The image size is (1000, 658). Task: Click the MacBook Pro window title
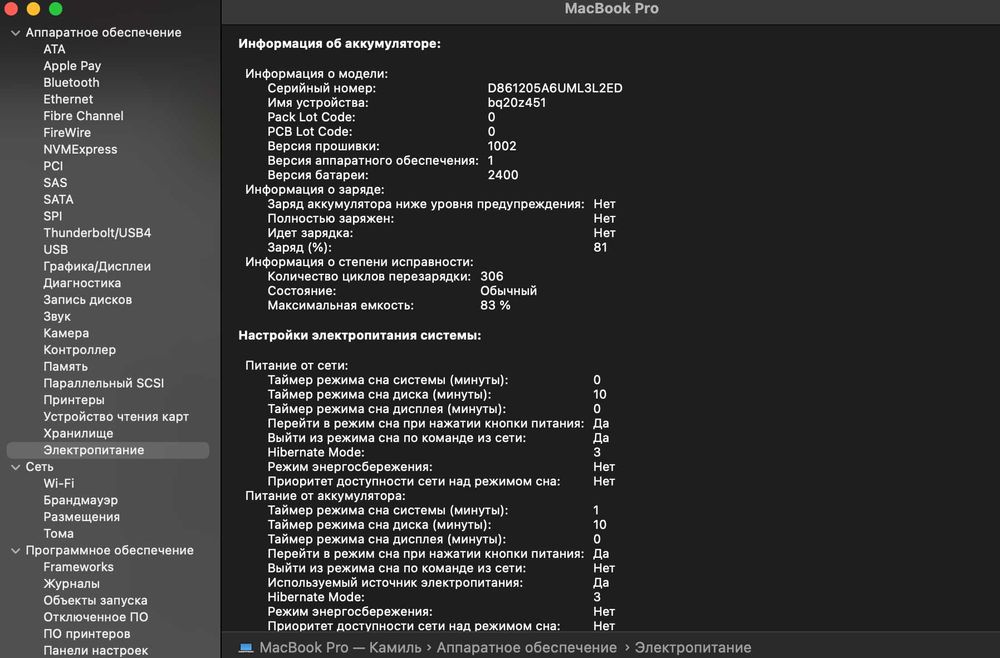(612, 8)
